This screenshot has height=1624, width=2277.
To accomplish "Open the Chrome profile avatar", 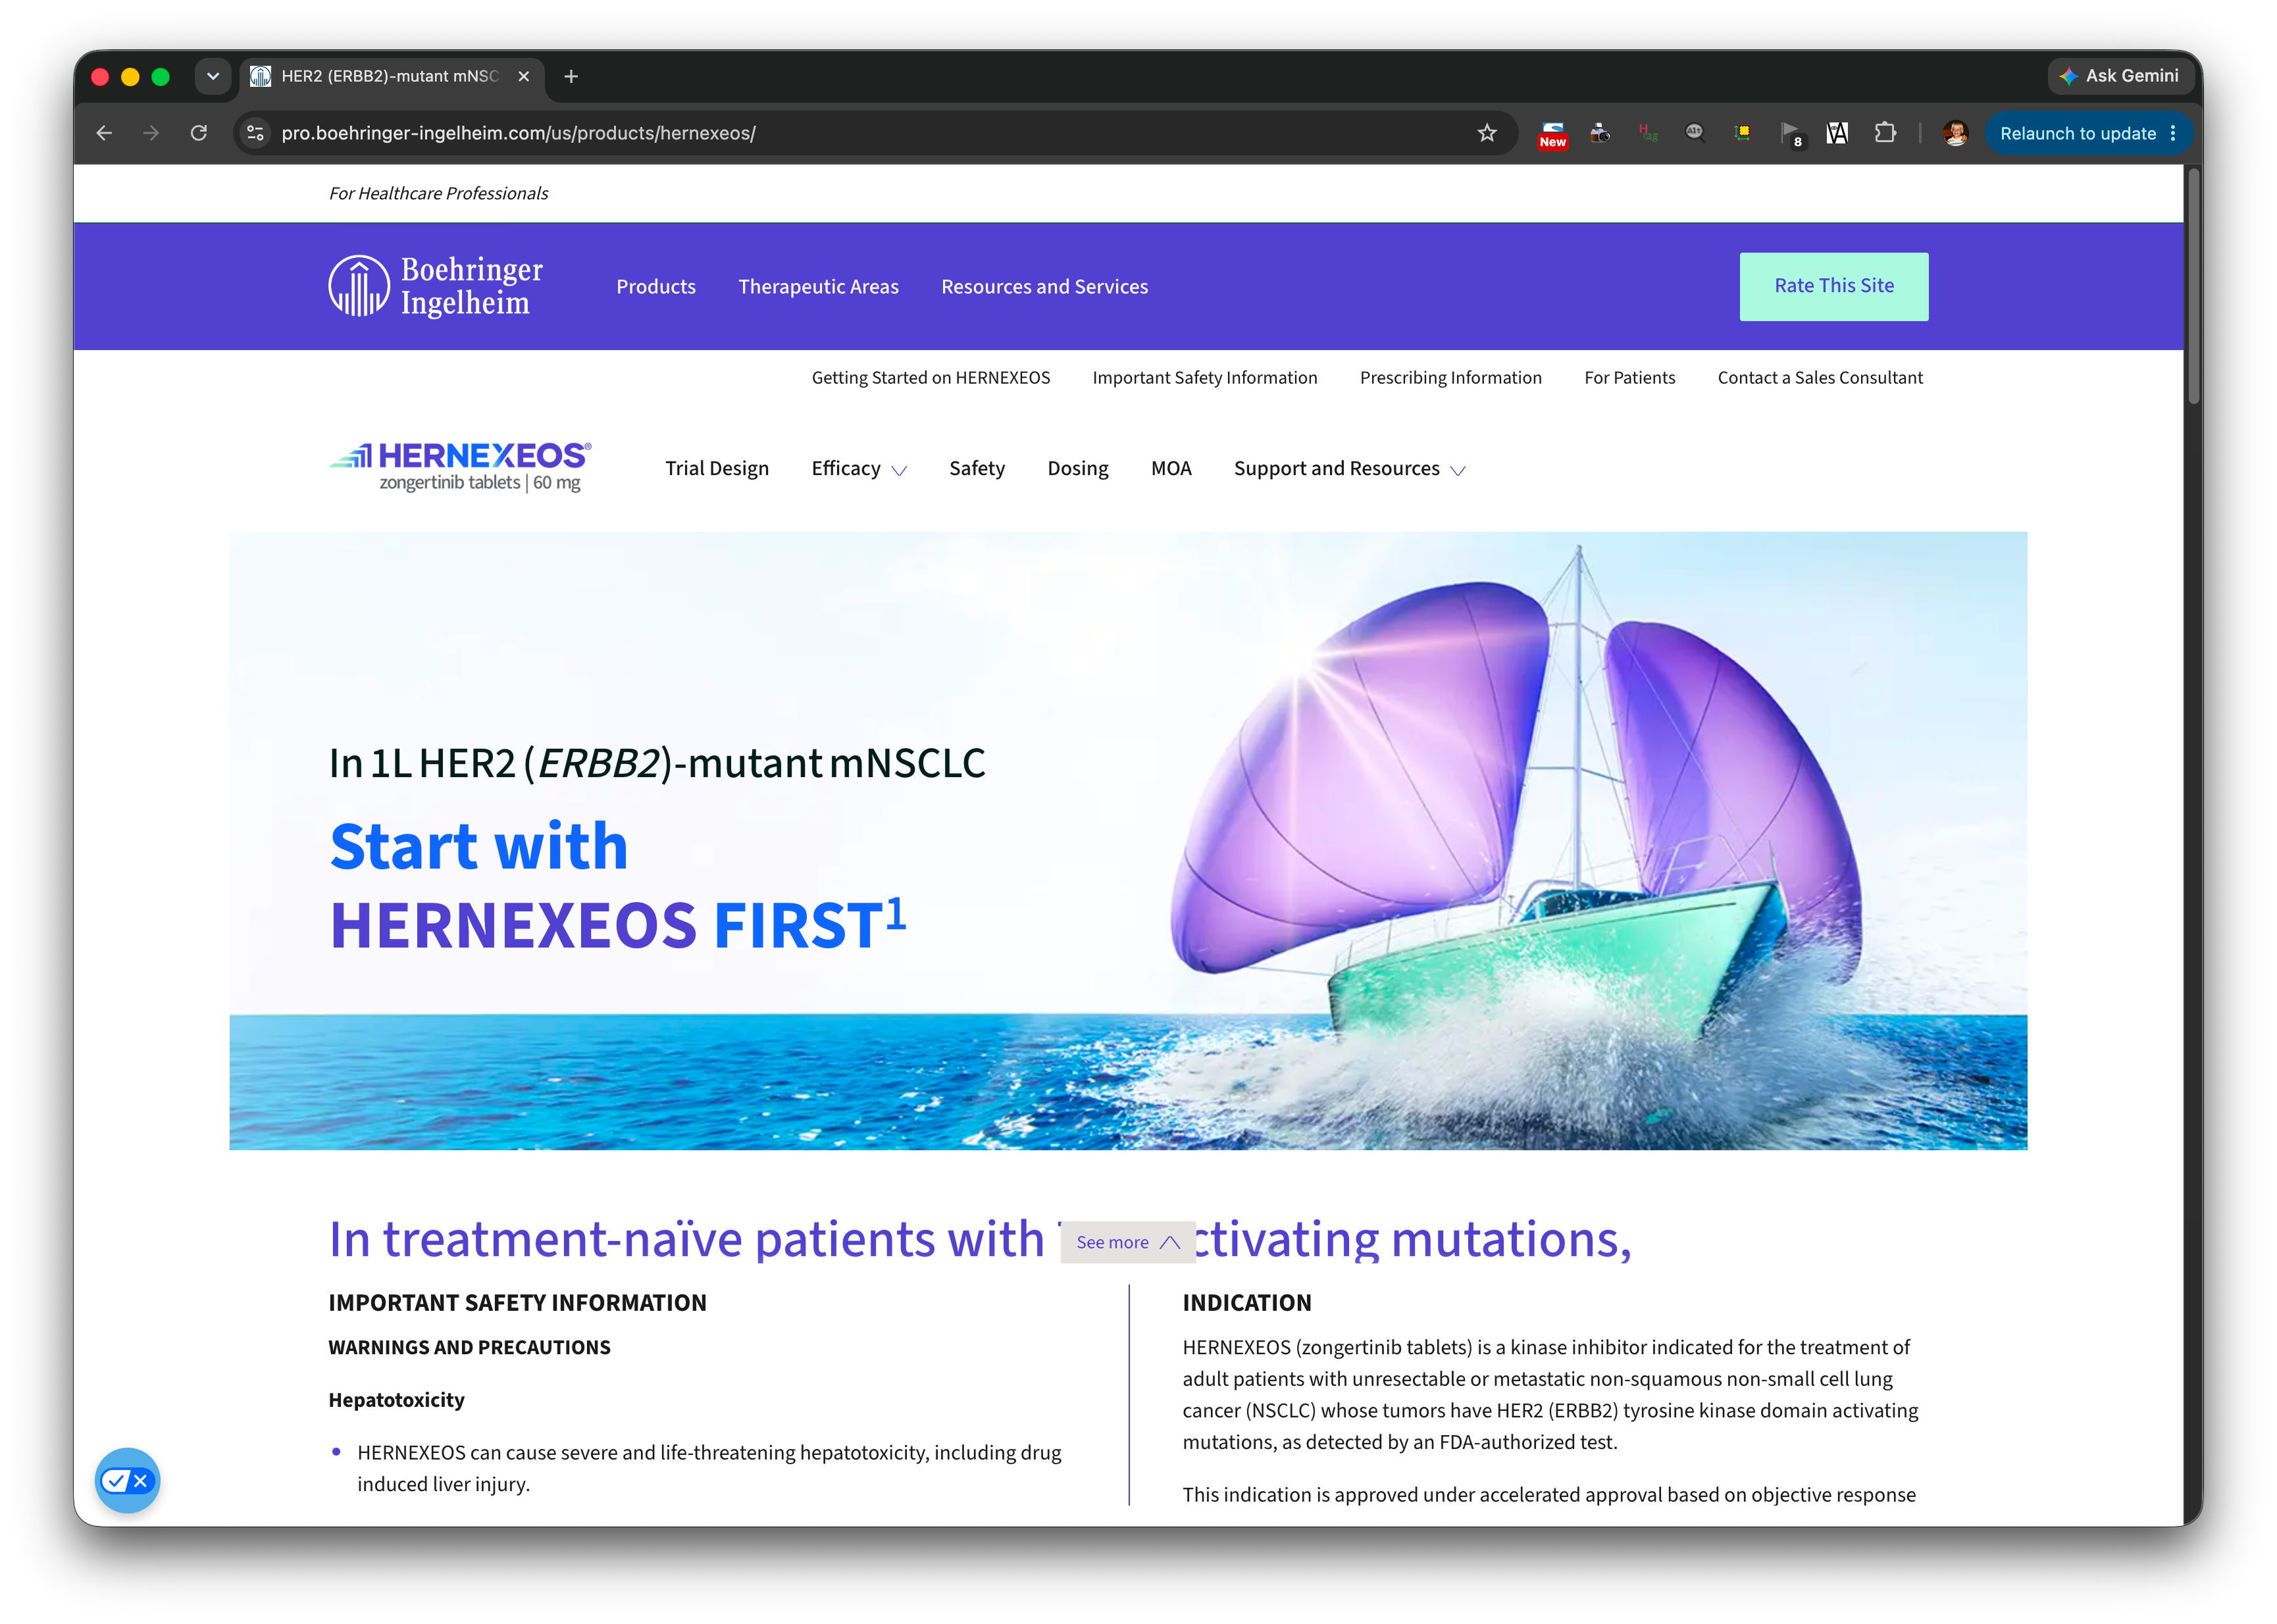I will 1955,133.
